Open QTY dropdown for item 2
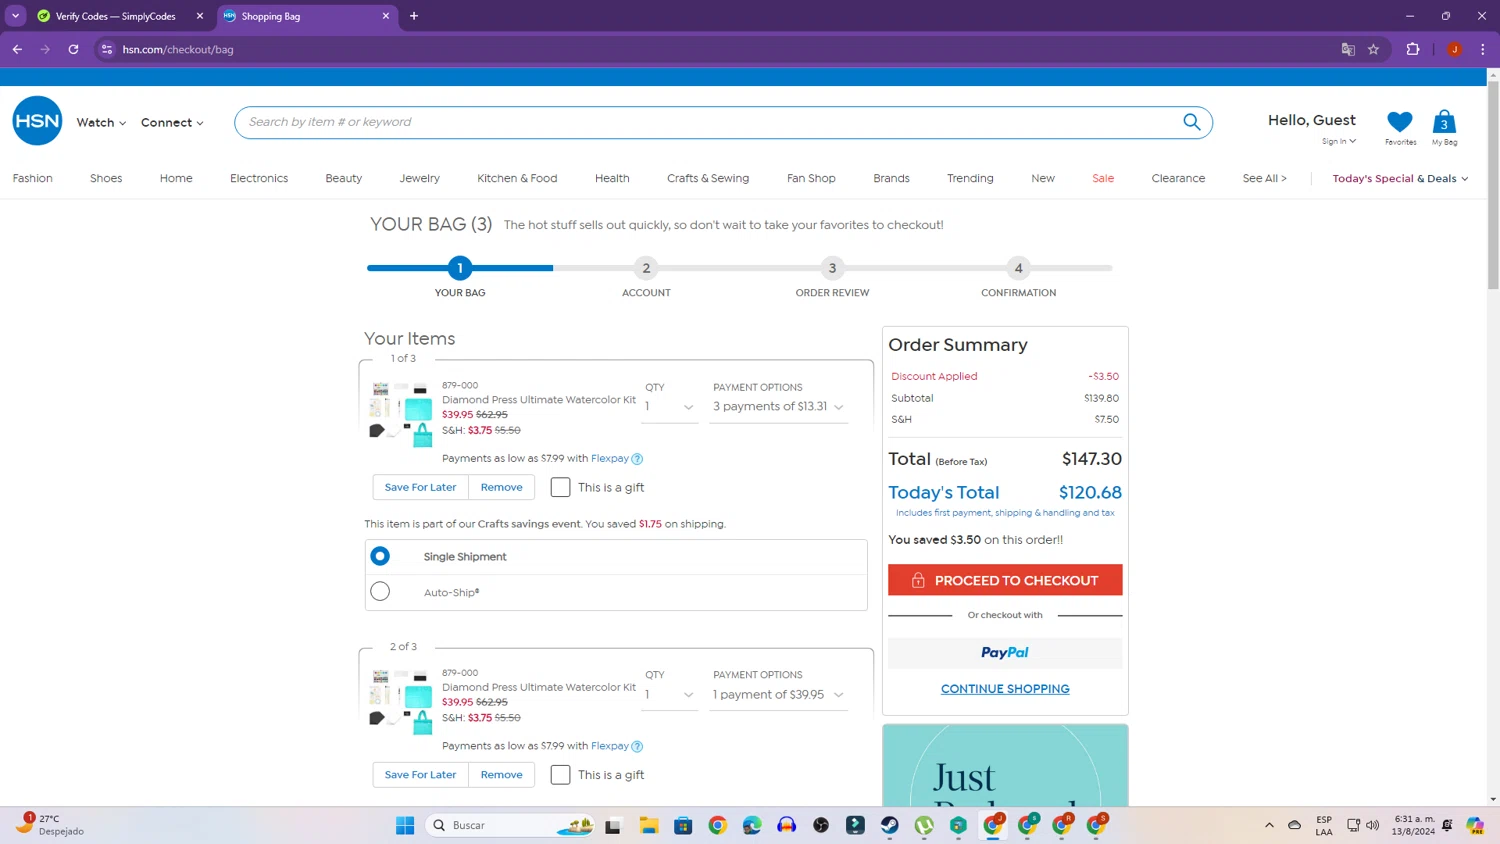Viewport: 1500px width, 844px height. tap(669, 695)
